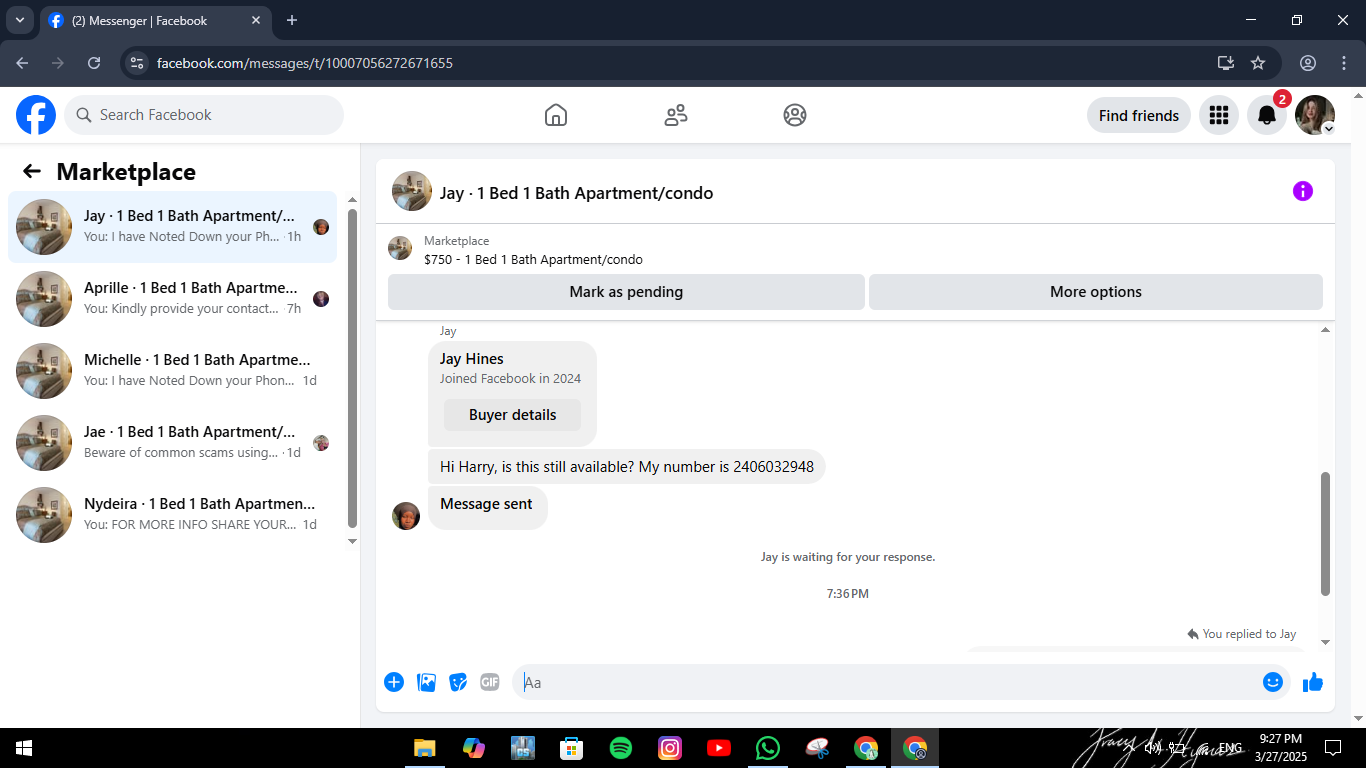Click Jay's avatar in the chat header
The image size is (1366, 768).
(x=412, y=191)
